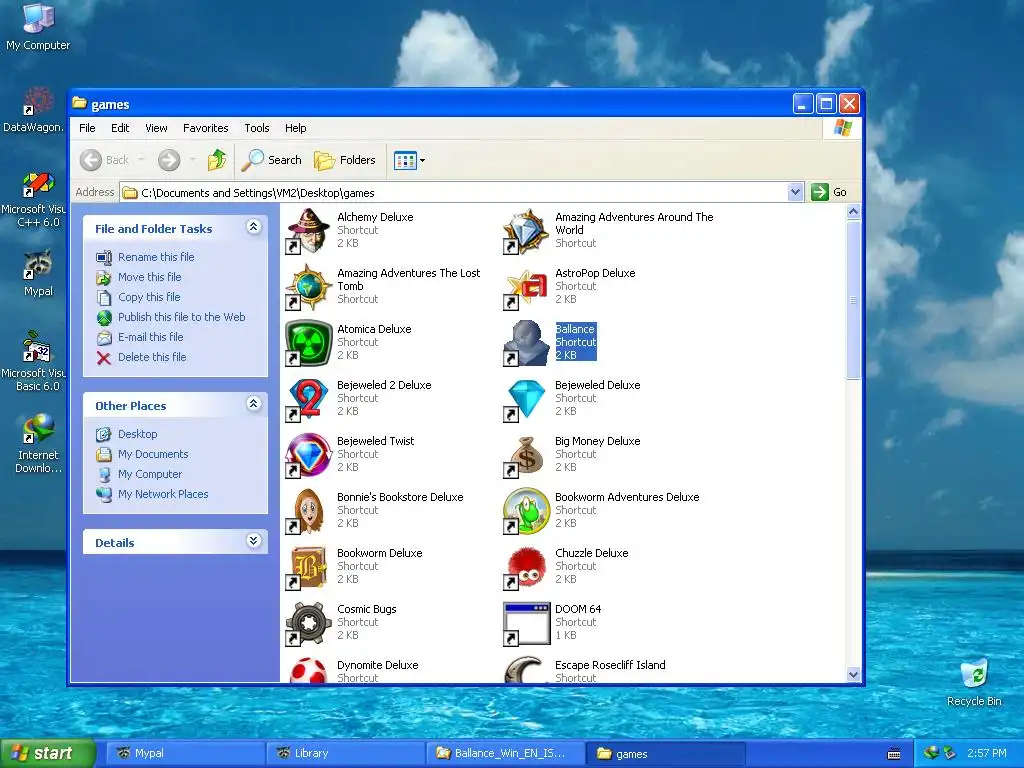Switch to Mypal taskbar button
1024x768 pixels.
coord(187,754)
